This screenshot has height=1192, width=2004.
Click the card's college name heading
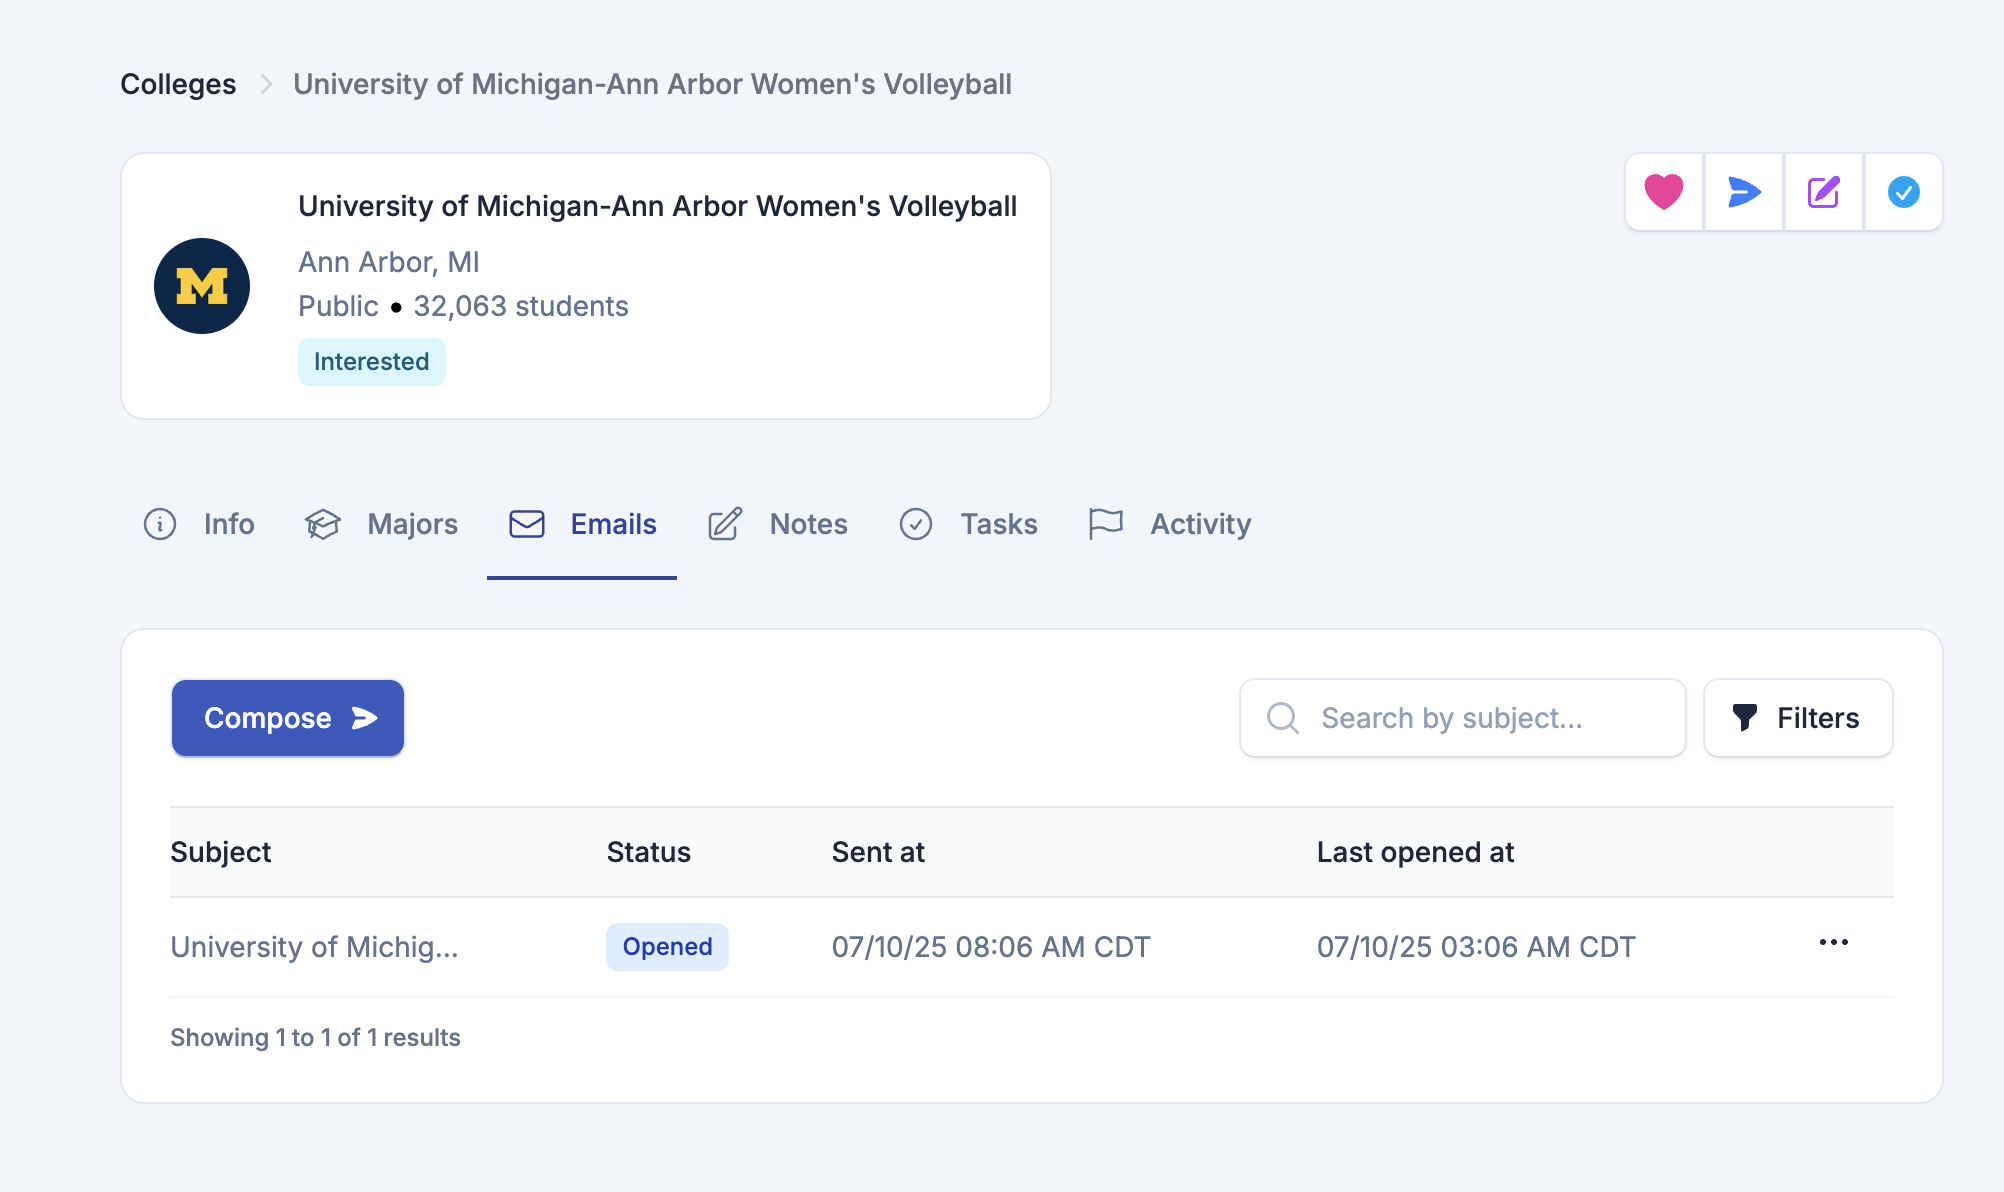tap(657, 206)
